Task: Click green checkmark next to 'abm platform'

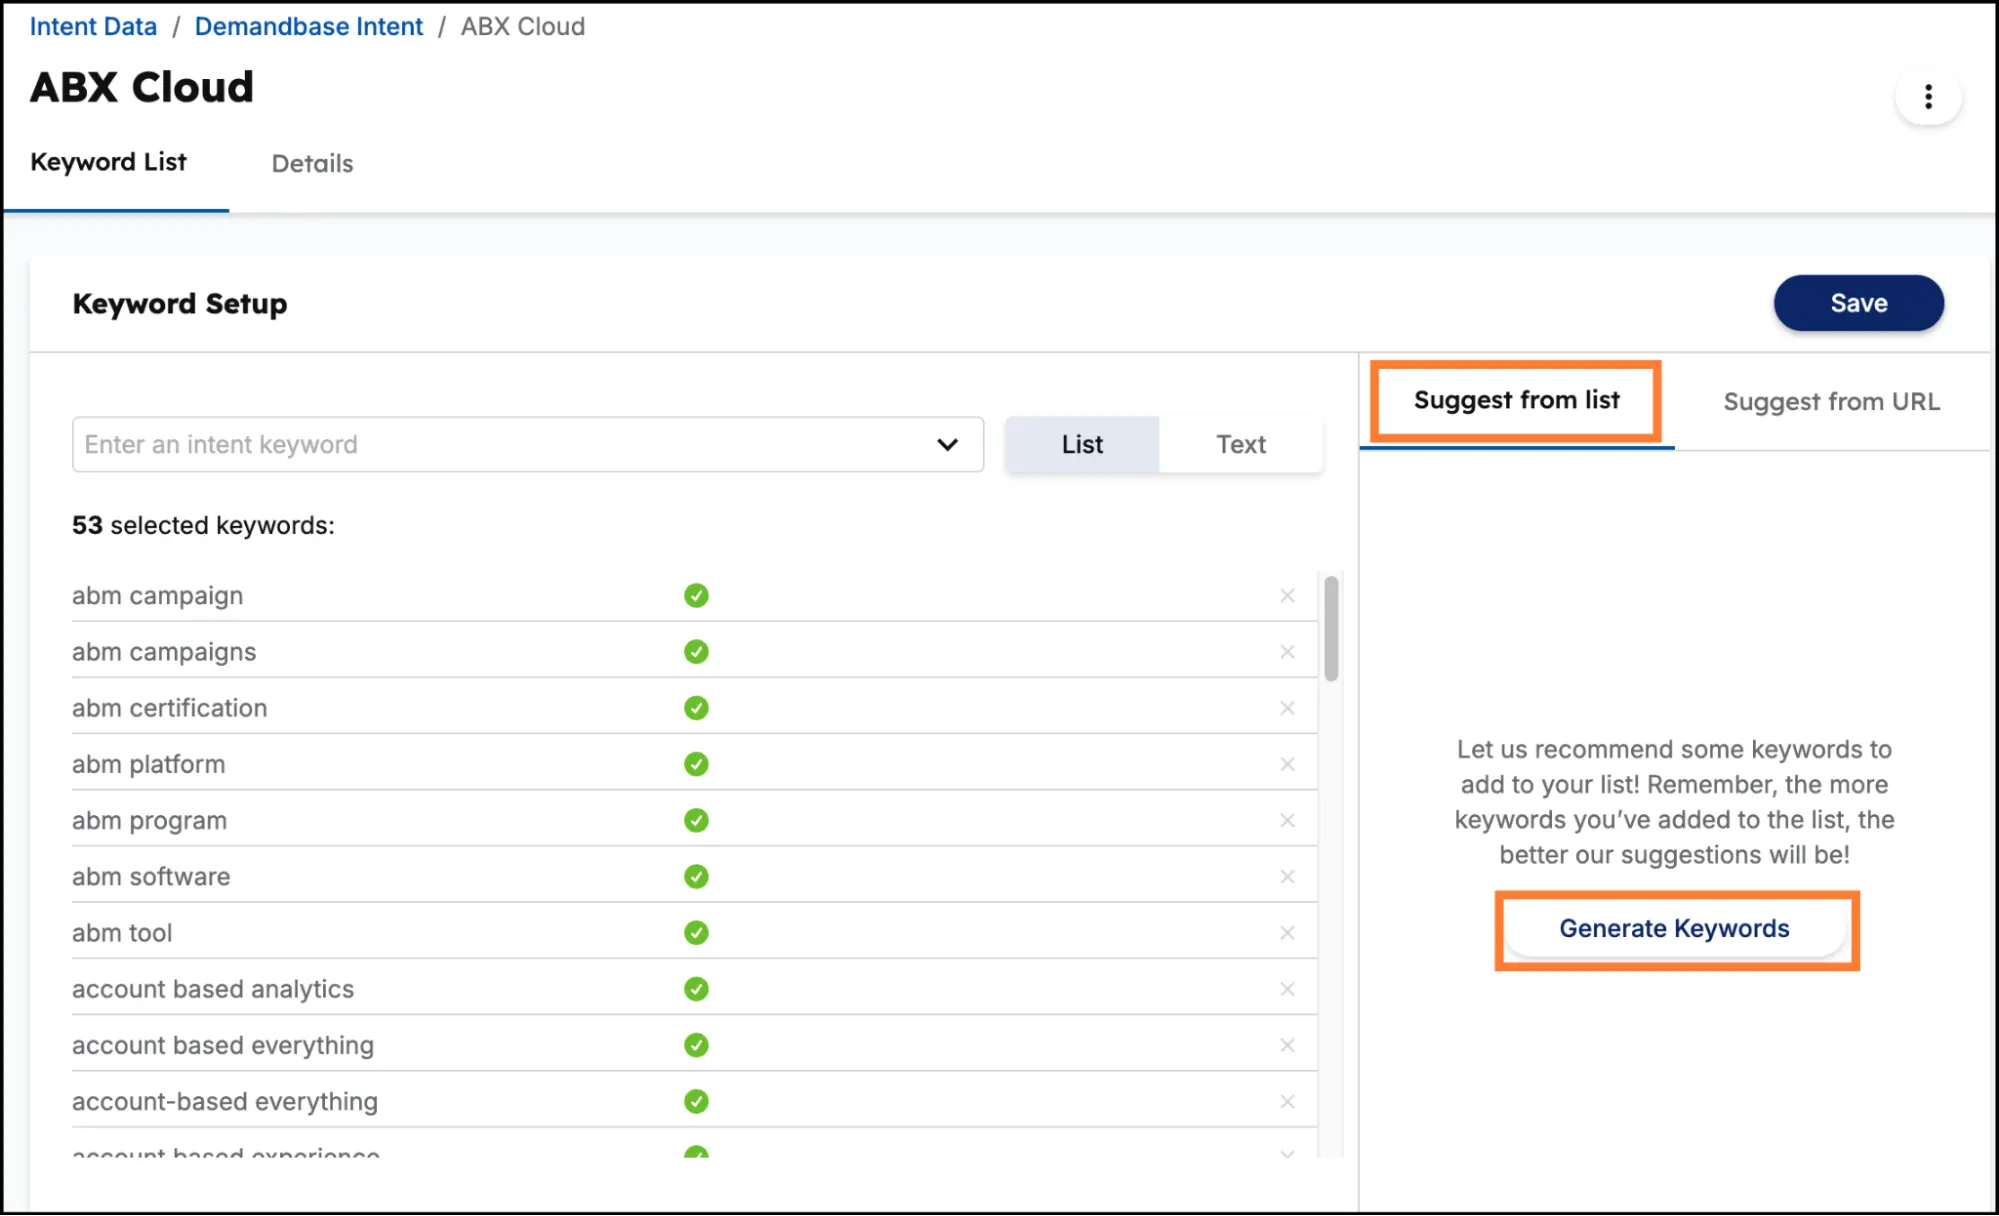Action: pyautogui.click(x=696, y=764)
